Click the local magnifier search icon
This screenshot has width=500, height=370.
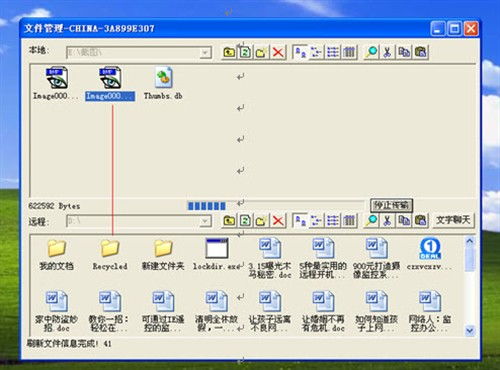coord(371,52)
